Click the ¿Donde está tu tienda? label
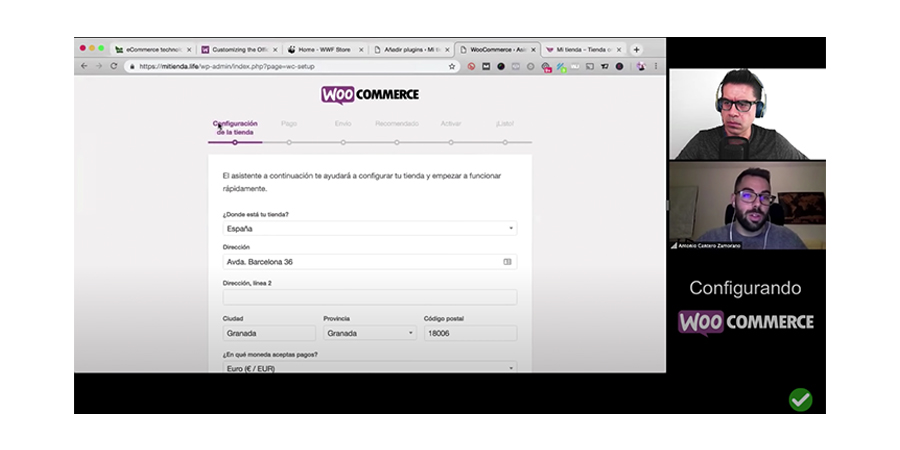The width and height of the screenshot is (900, 450). tap(256, 215)
